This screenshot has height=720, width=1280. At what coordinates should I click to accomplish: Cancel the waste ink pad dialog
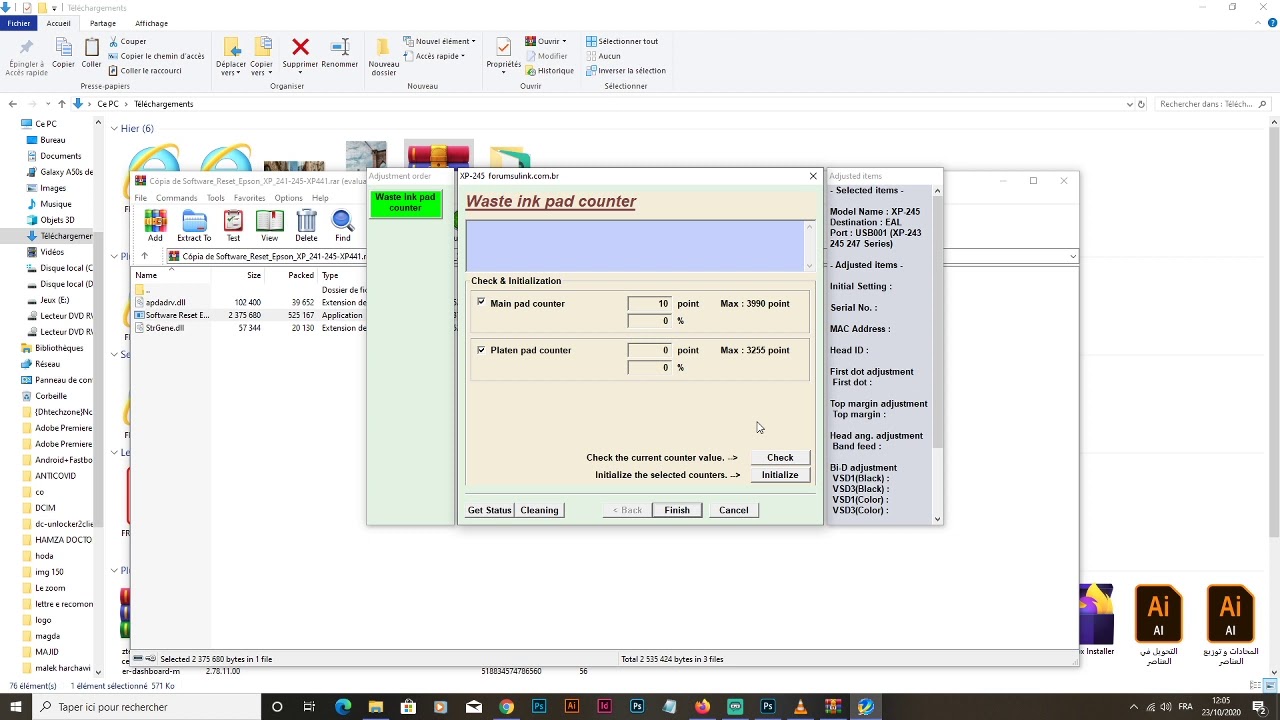(733, 510)
